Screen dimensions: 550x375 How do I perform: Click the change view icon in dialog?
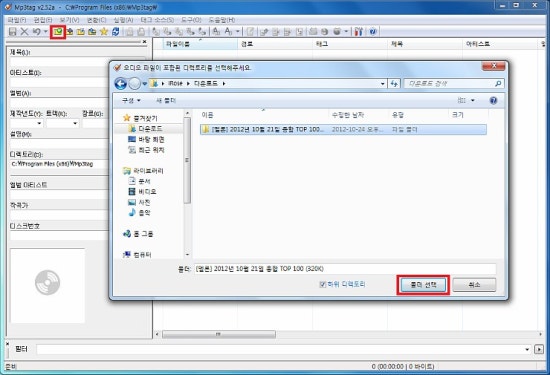click(x=461, y=101)
